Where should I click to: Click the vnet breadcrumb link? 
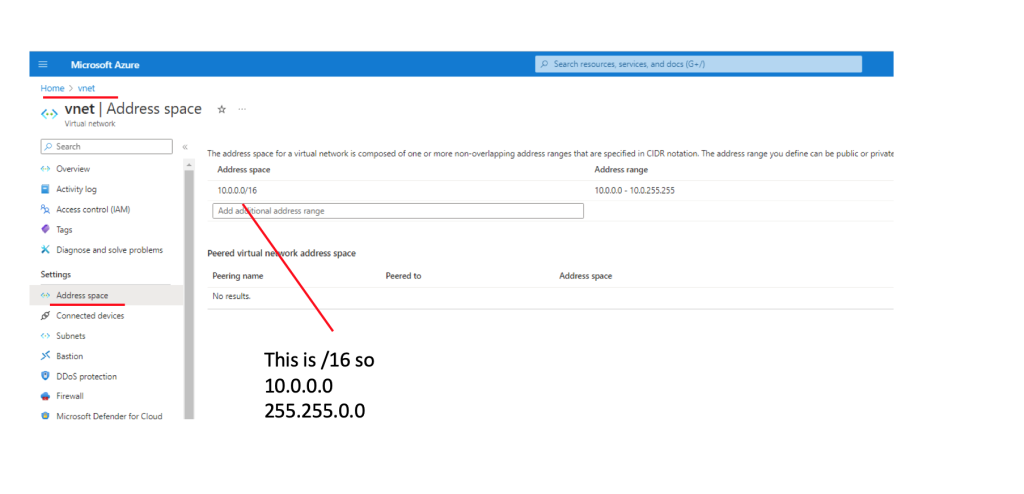tap(85, 88)
